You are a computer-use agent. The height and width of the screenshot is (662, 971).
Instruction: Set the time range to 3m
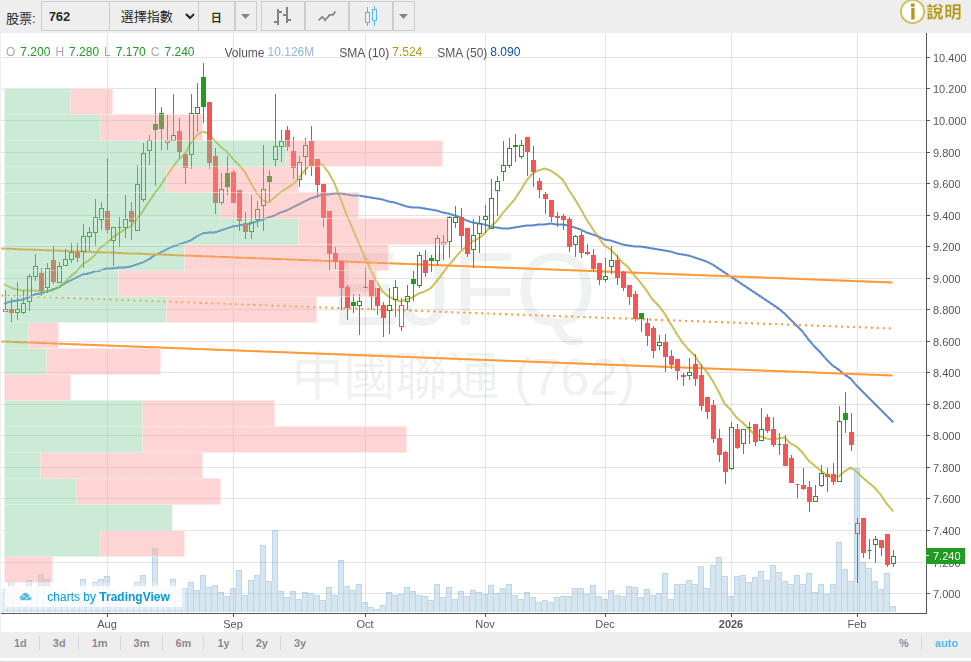pyautogui.click(x=141, y=643)
